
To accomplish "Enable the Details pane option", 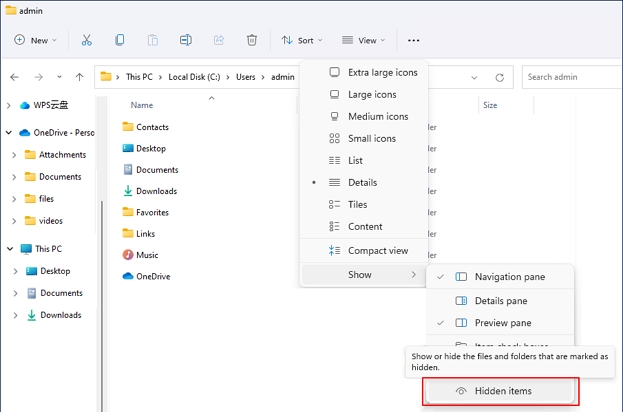I will [x=500, y=301].
